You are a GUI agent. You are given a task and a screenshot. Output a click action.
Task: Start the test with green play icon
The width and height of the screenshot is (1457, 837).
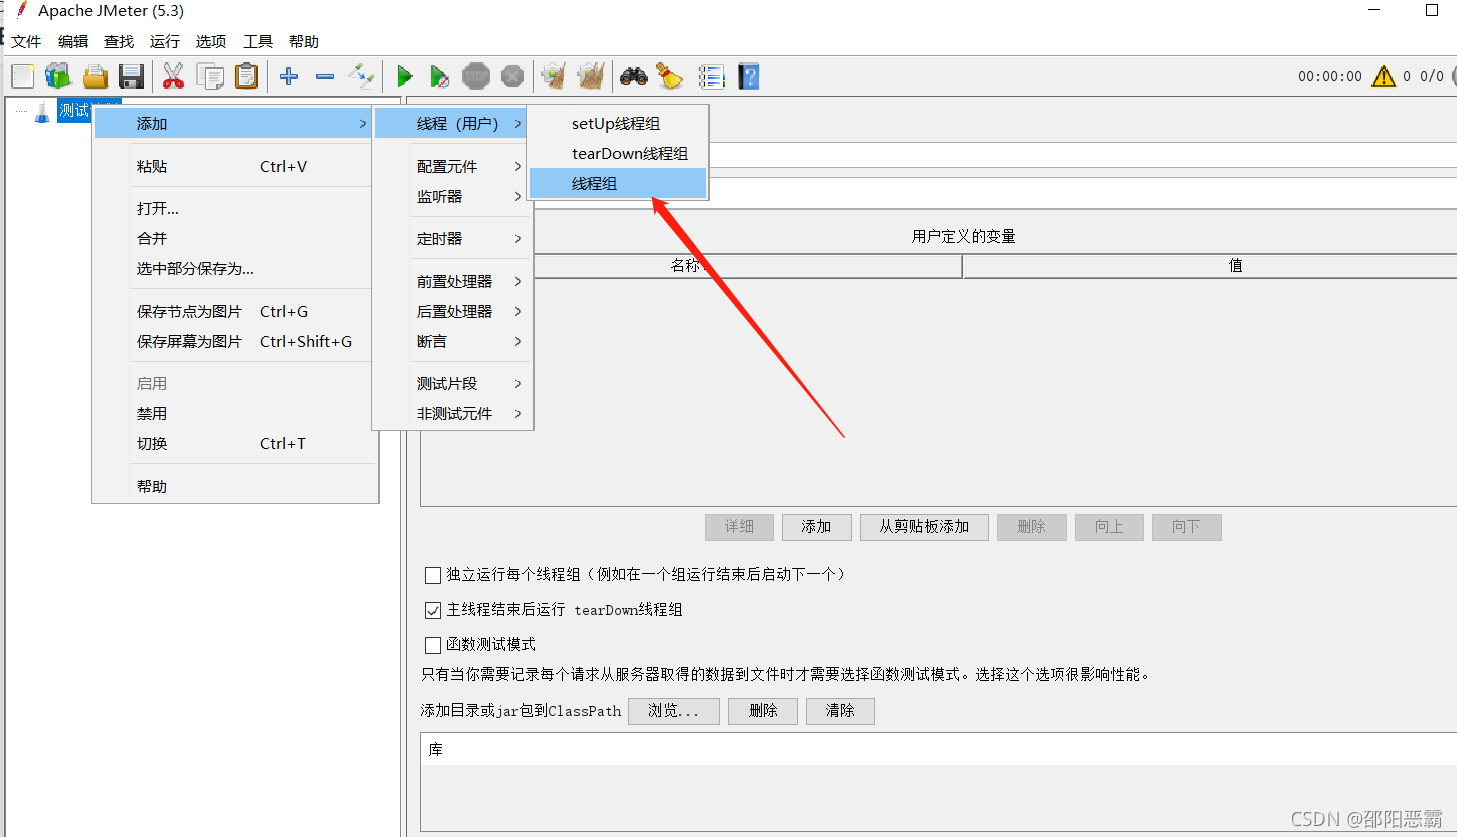coord(404,76)
